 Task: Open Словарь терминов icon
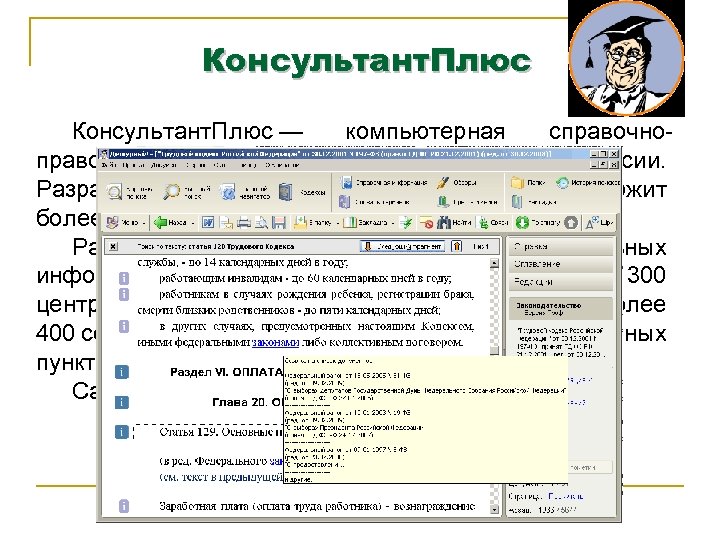(344, 201)
